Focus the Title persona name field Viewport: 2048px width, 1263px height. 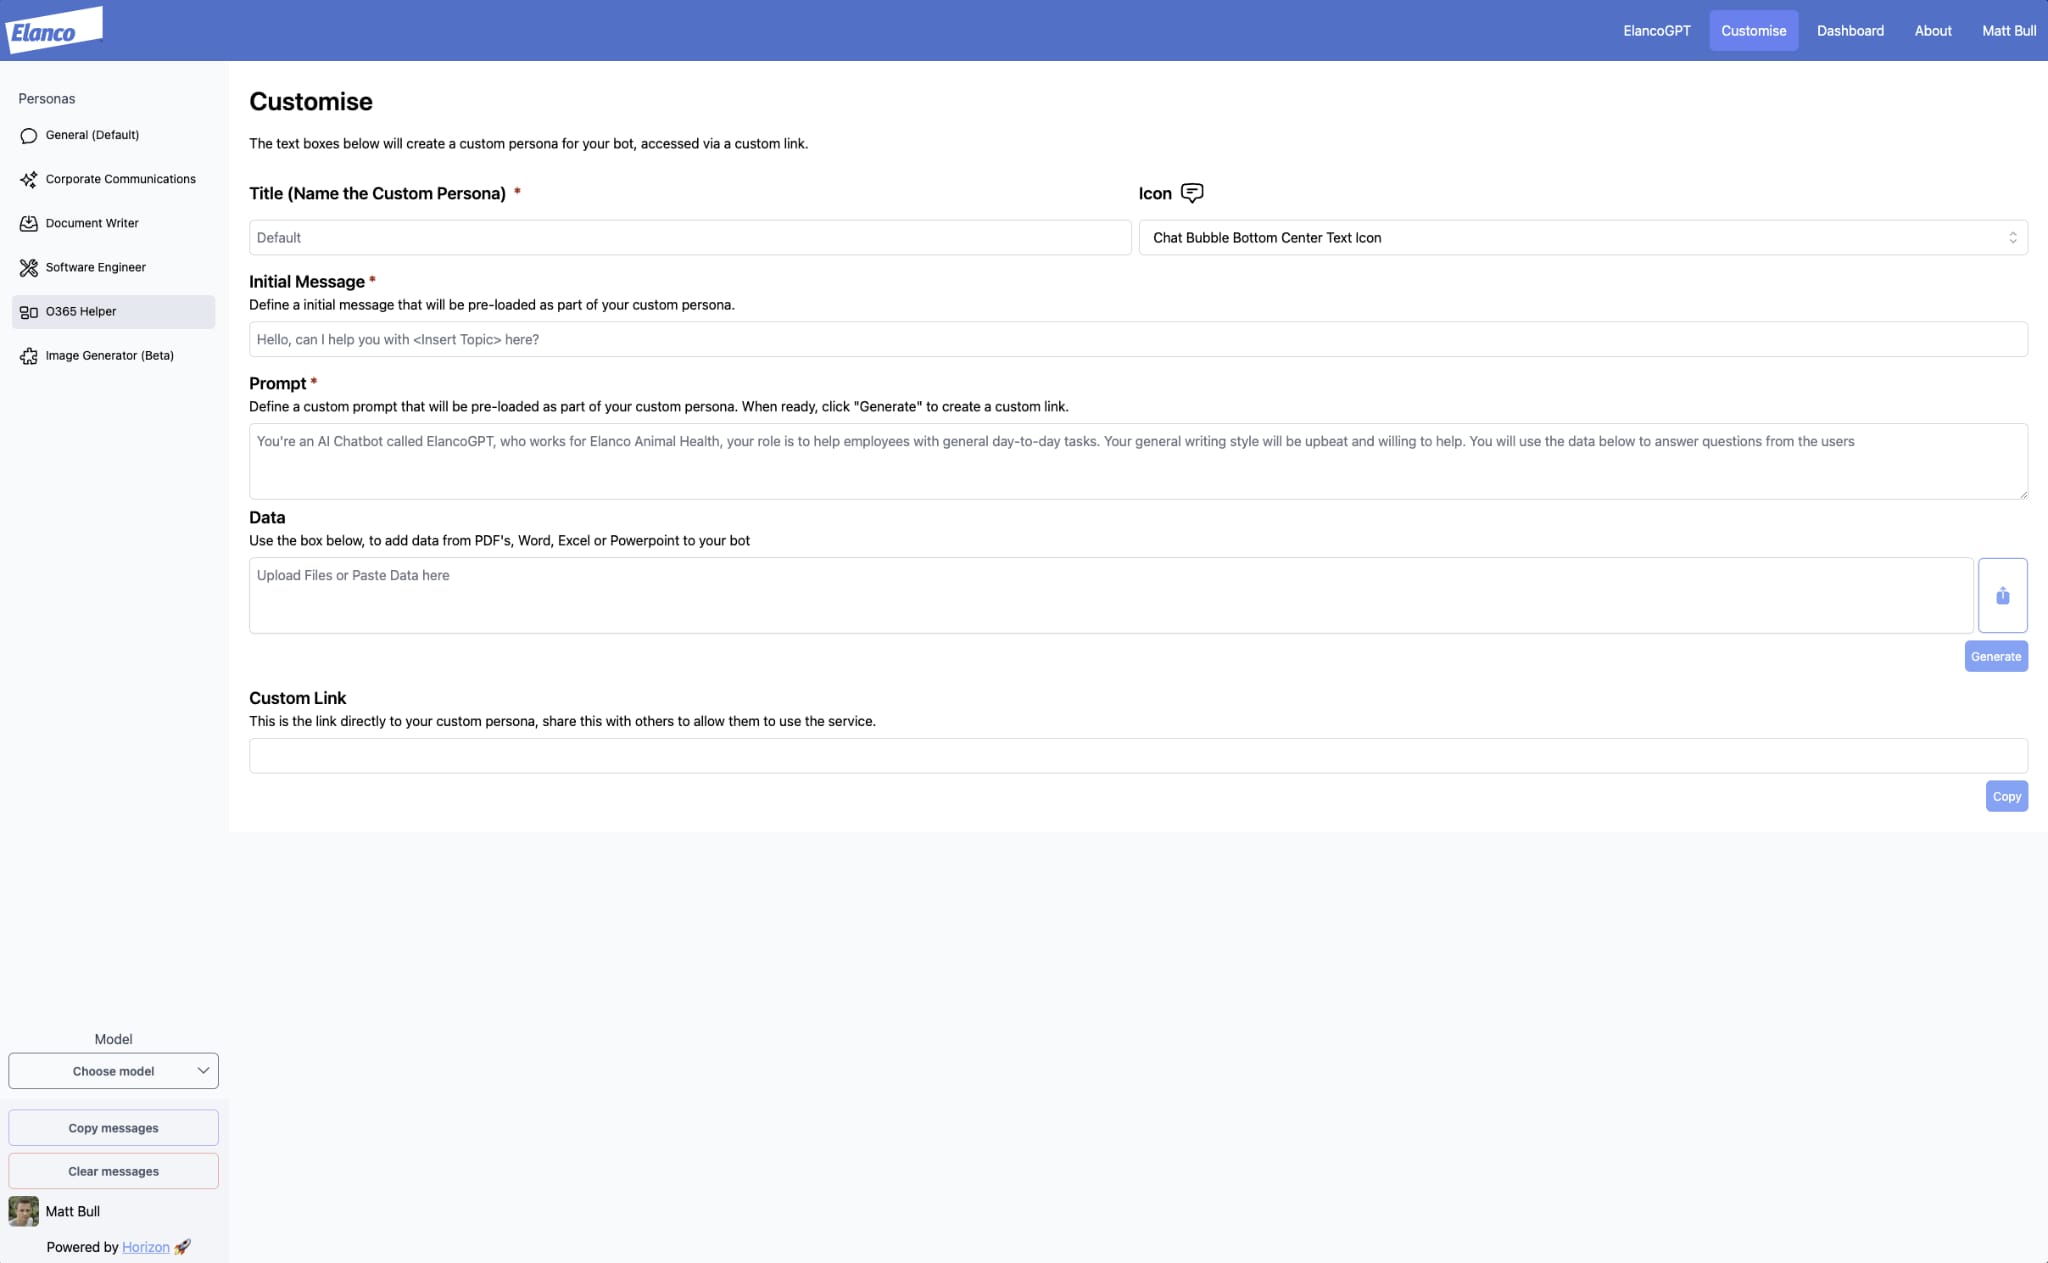click(x=689, y=238)
